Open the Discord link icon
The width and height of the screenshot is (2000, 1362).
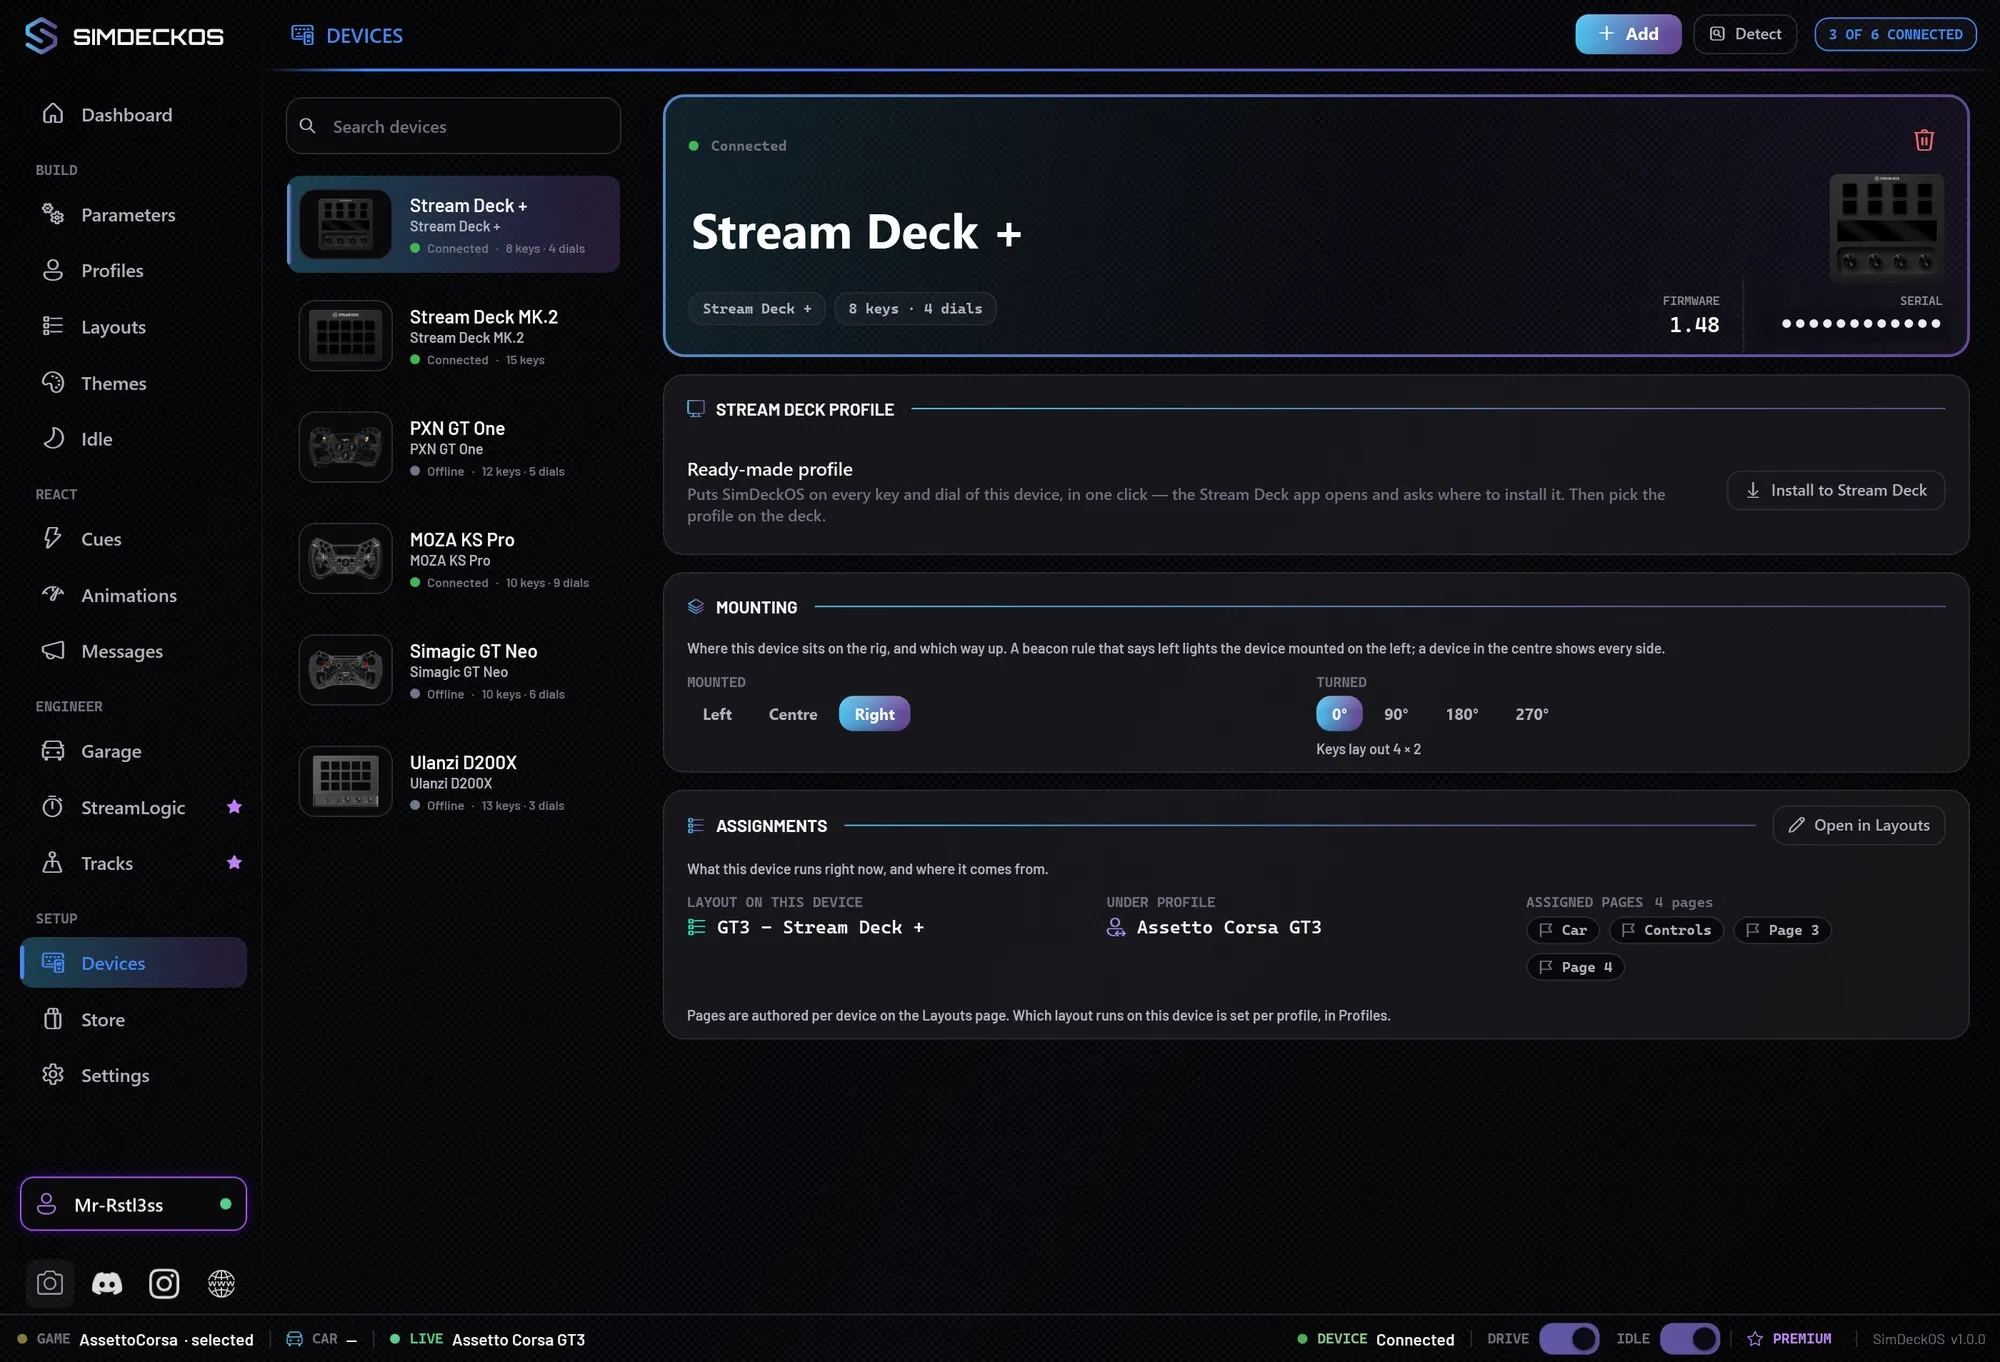107,1283
